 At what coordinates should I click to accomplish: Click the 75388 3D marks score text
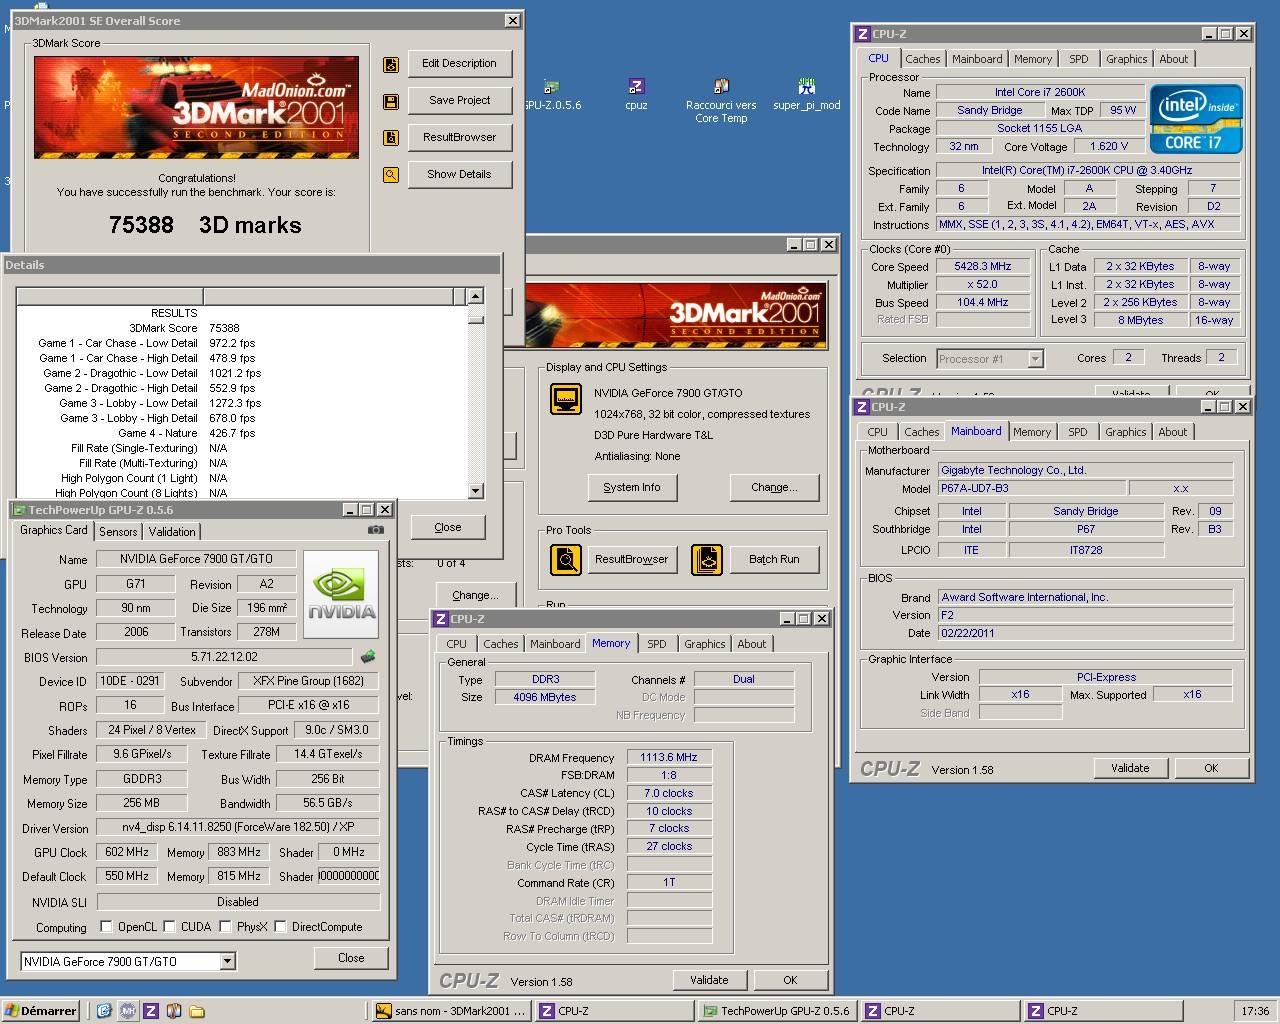coord(205,225)
